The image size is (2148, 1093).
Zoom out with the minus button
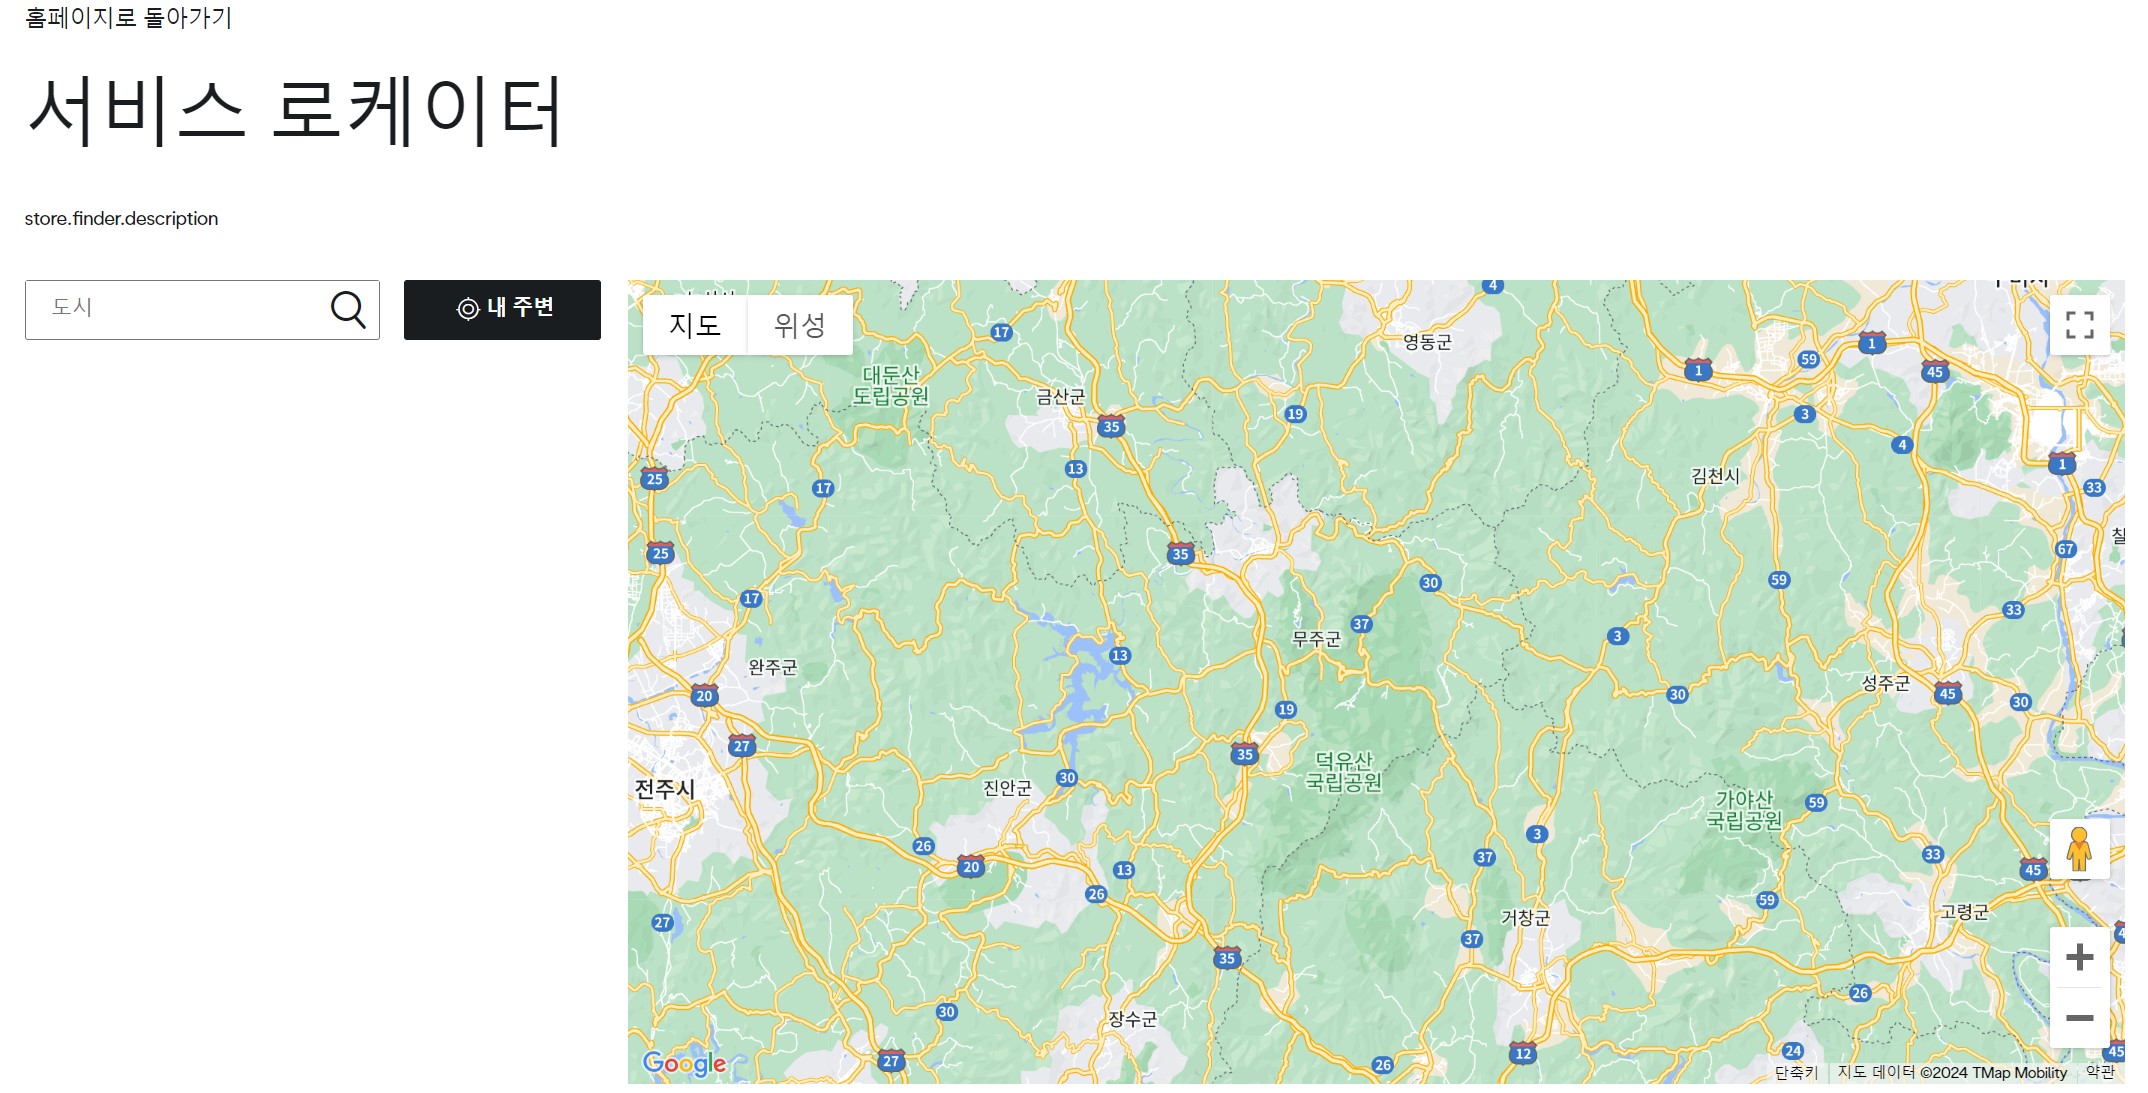click(2079, 1018)
